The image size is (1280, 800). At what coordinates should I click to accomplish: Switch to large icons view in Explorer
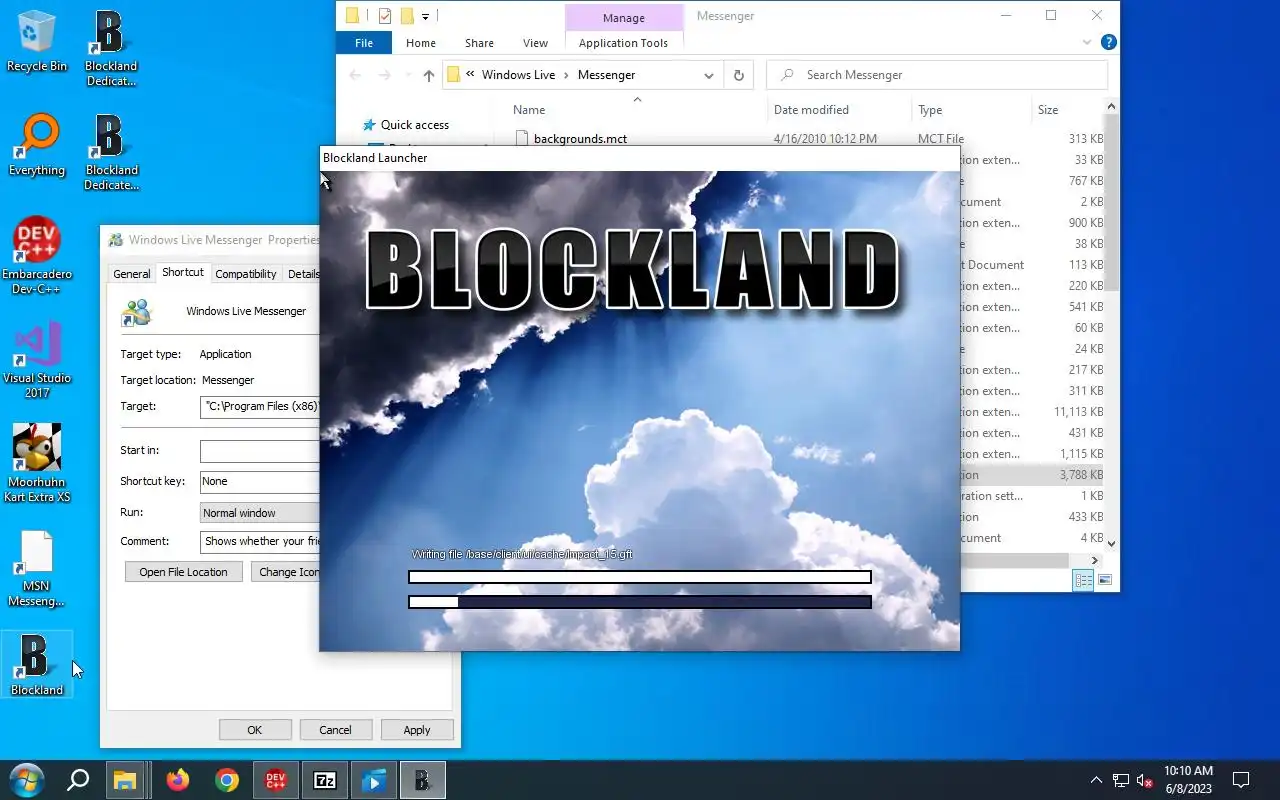[1105, 580]
